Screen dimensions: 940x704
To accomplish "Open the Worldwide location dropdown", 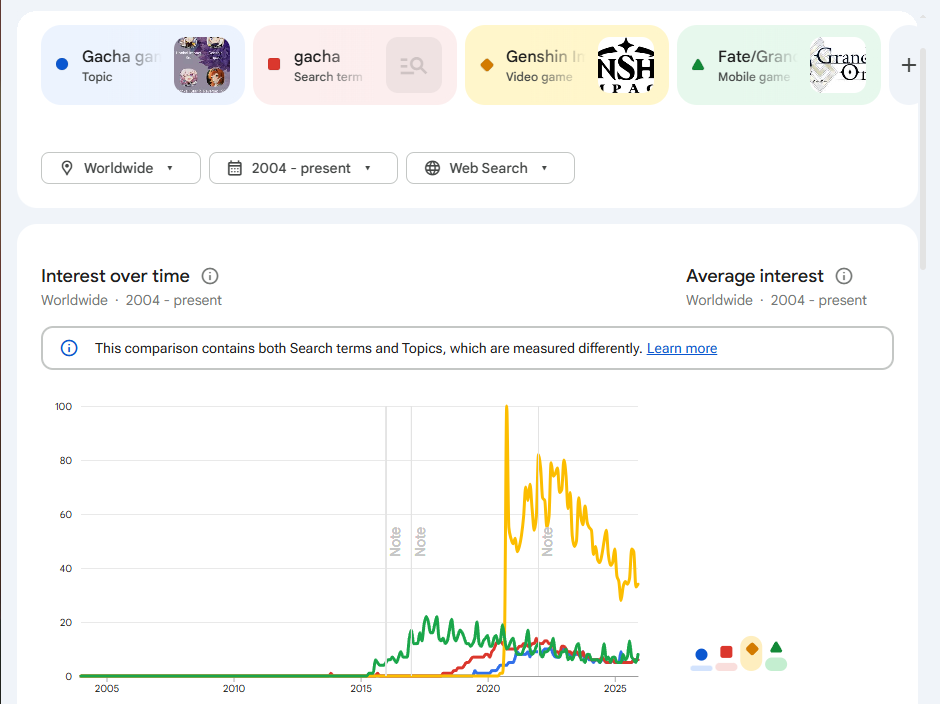I will 121,168.
